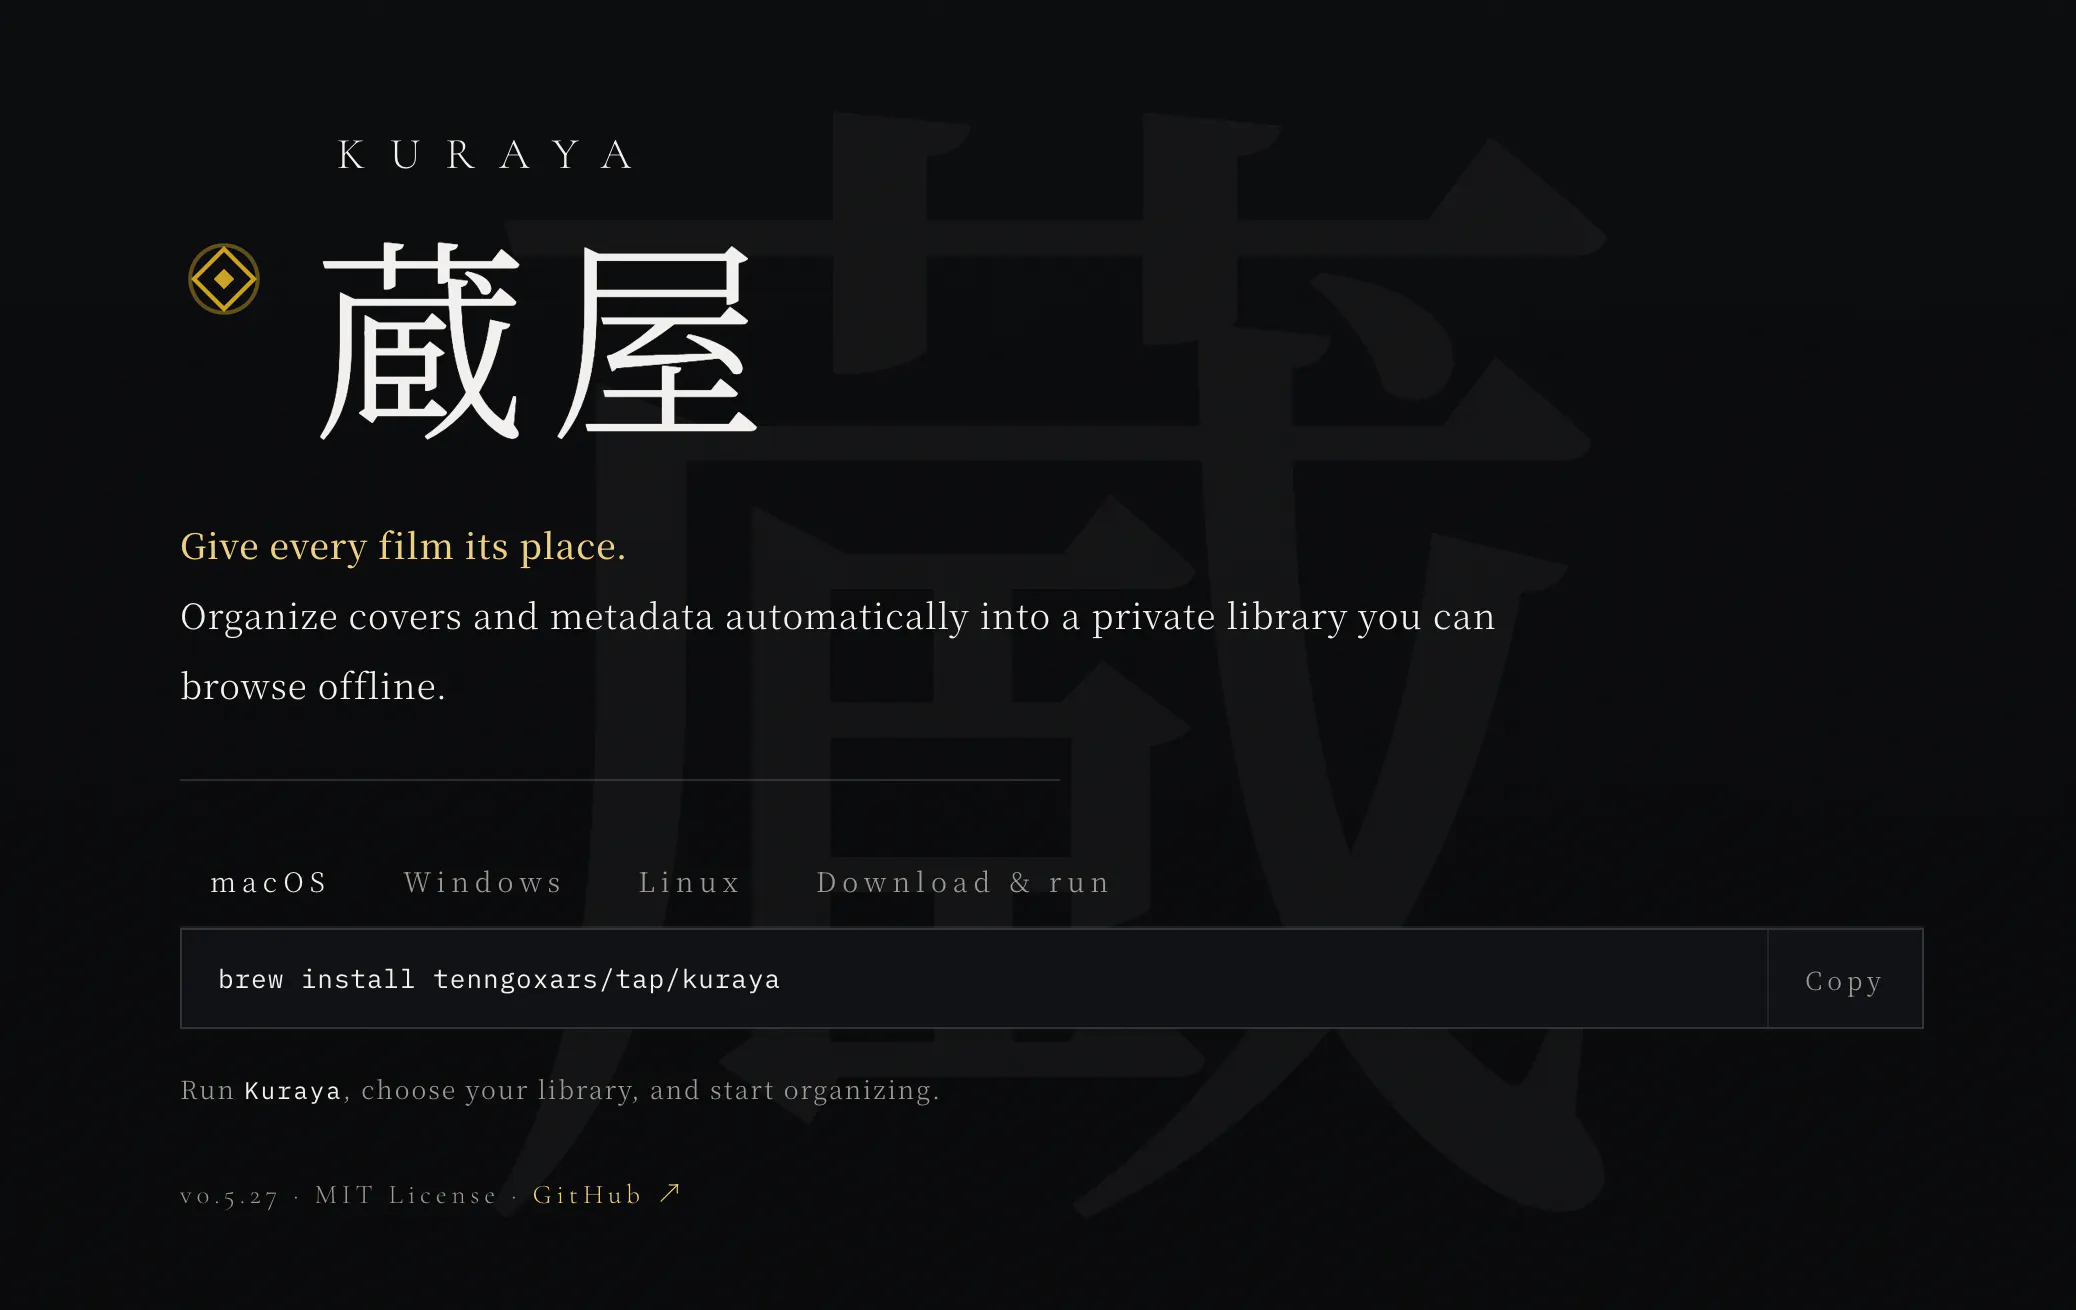Copy the brew install command
This screenshot has height=1310, width=2076.
tap(1845, 979)
